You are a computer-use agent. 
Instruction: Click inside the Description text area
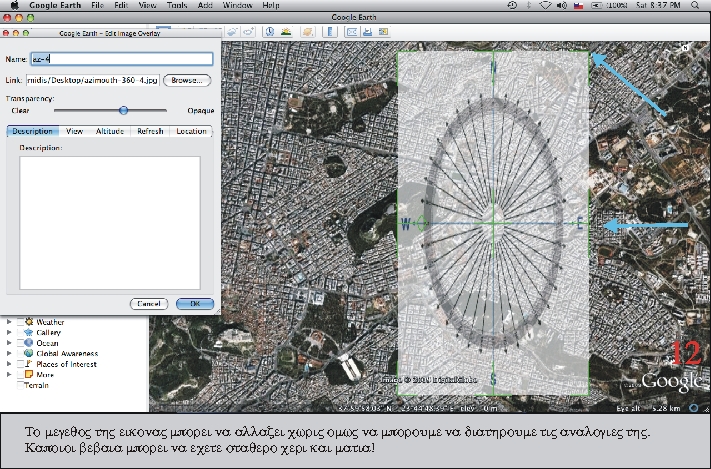coord(110,223)
